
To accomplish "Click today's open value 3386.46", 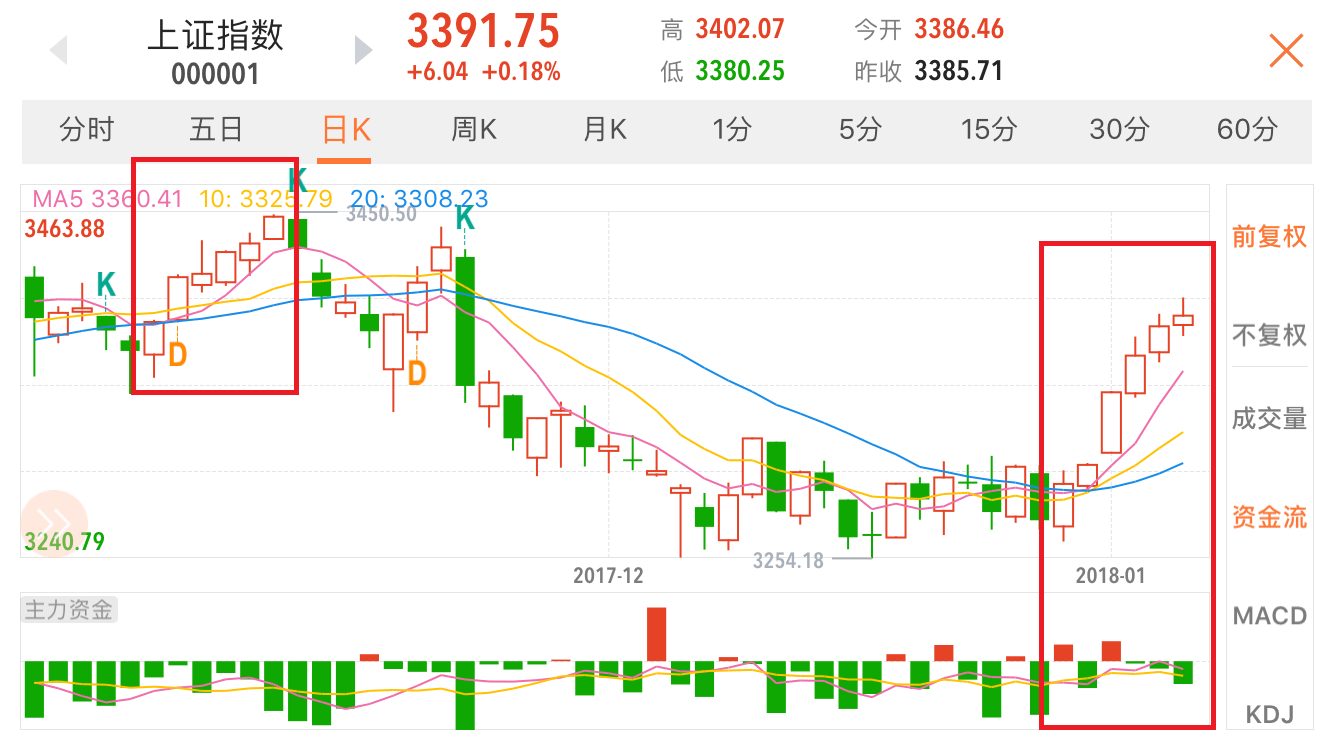I will (x=959, y=29).
